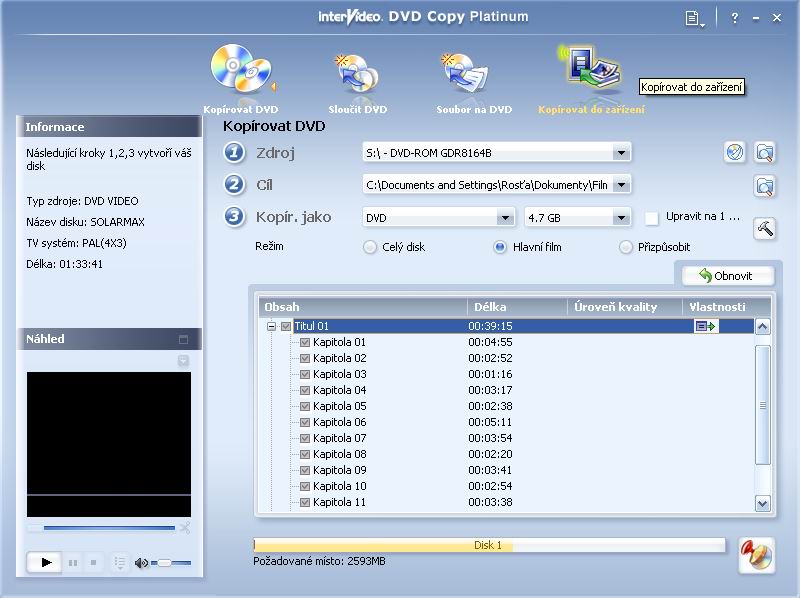The image size is (800, 598).
Task: Sort by the Délka column header
Action: [x=517, y=307]
